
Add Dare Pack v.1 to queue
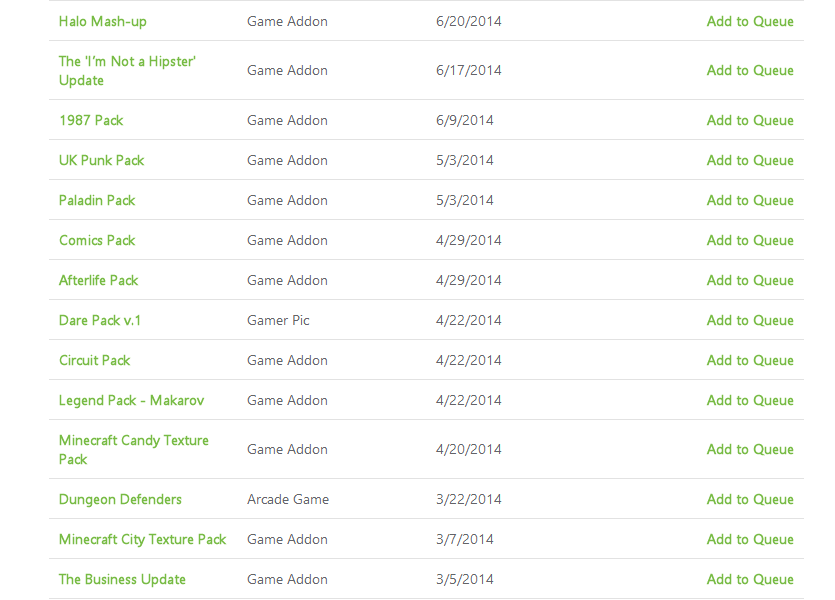coord(749,320)
